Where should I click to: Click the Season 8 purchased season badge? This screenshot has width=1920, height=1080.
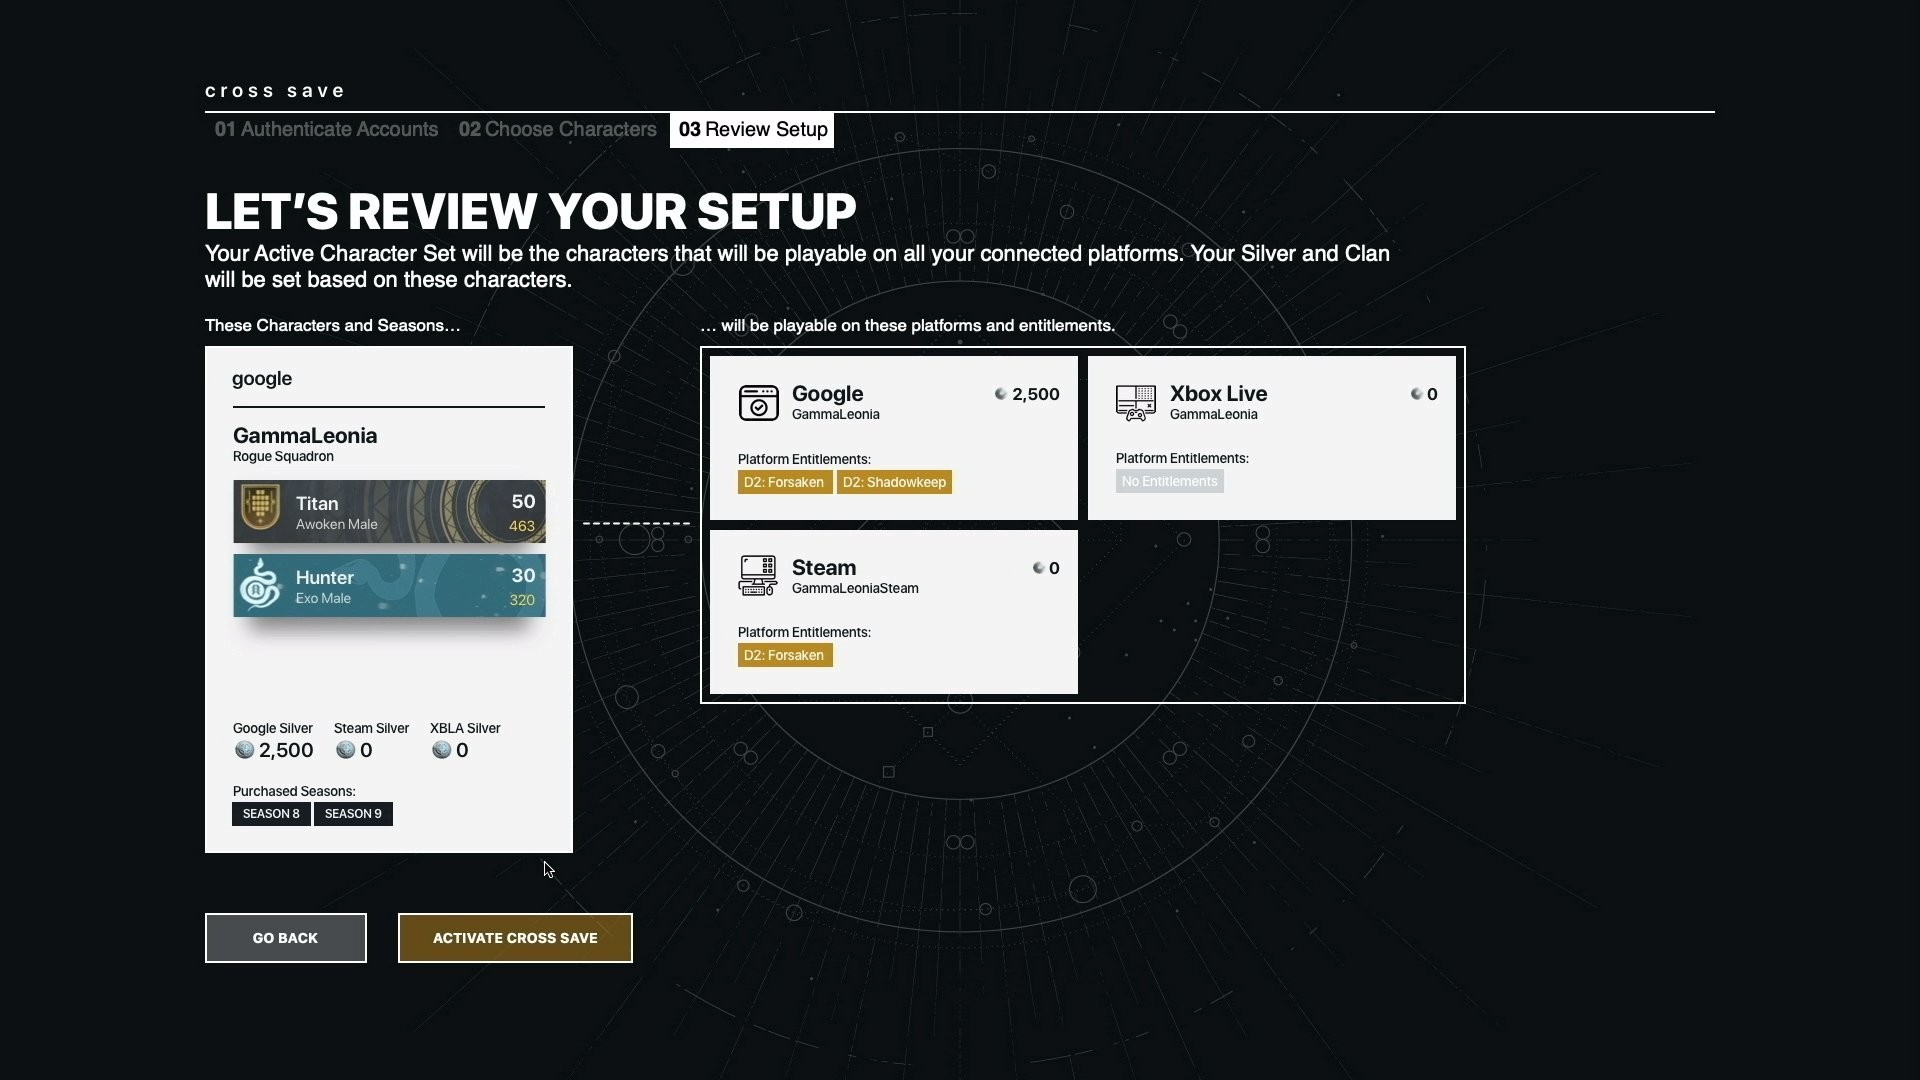(271, 814)
